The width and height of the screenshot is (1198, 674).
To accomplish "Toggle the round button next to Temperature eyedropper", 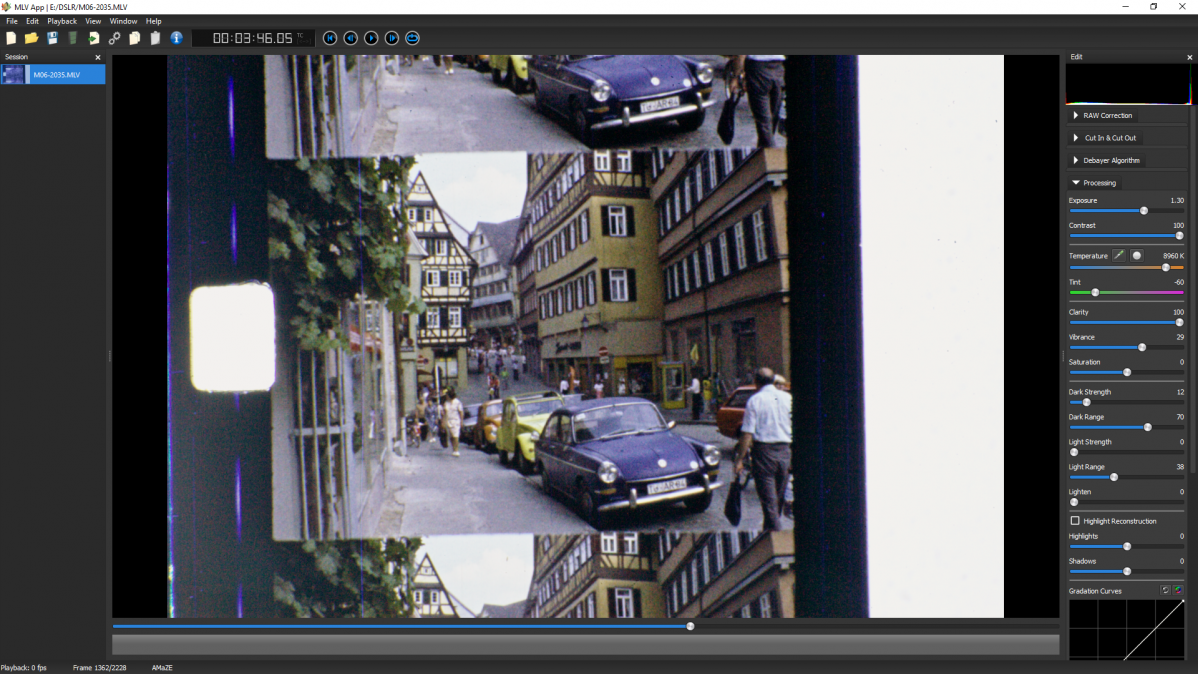I will [1137, 255].
